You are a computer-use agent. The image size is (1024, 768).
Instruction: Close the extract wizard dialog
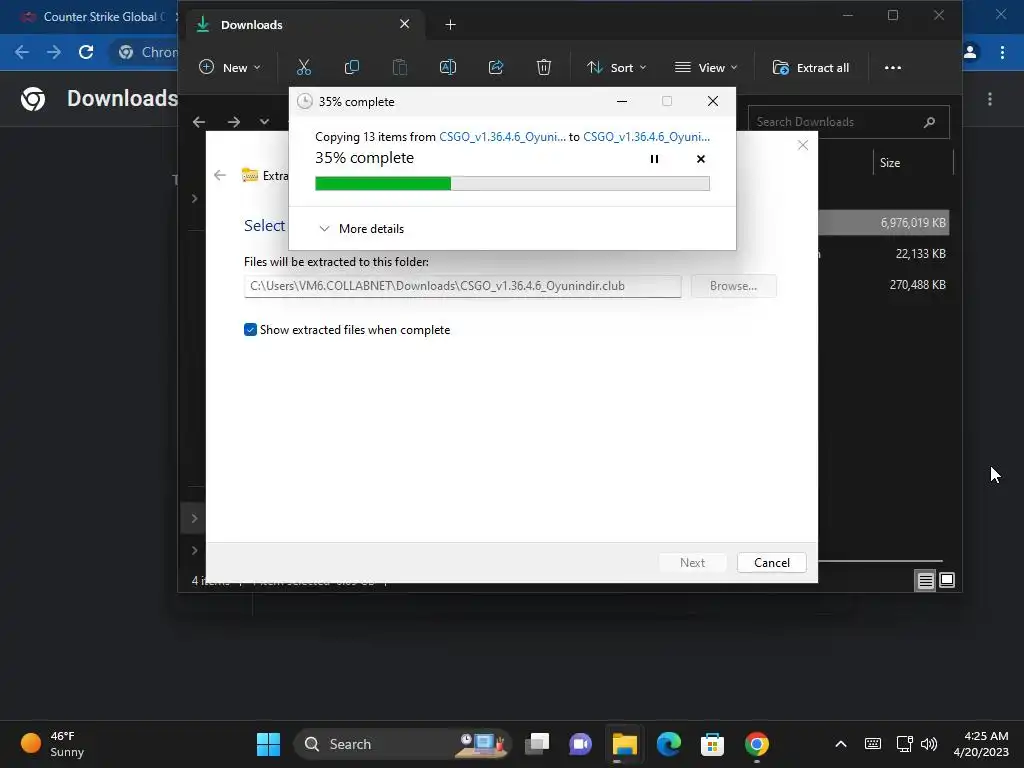tap(803, 145)
